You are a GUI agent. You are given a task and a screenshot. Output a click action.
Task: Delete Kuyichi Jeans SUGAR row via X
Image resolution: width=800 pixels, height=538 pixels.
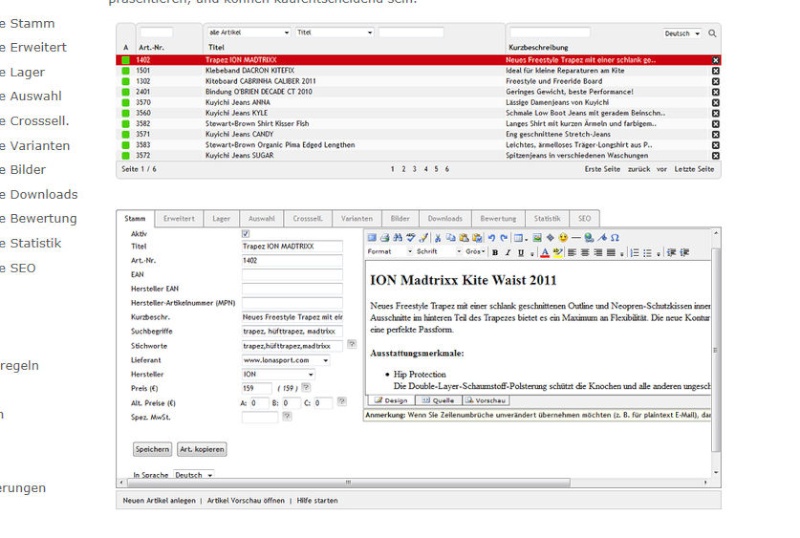tap(715, 156)
